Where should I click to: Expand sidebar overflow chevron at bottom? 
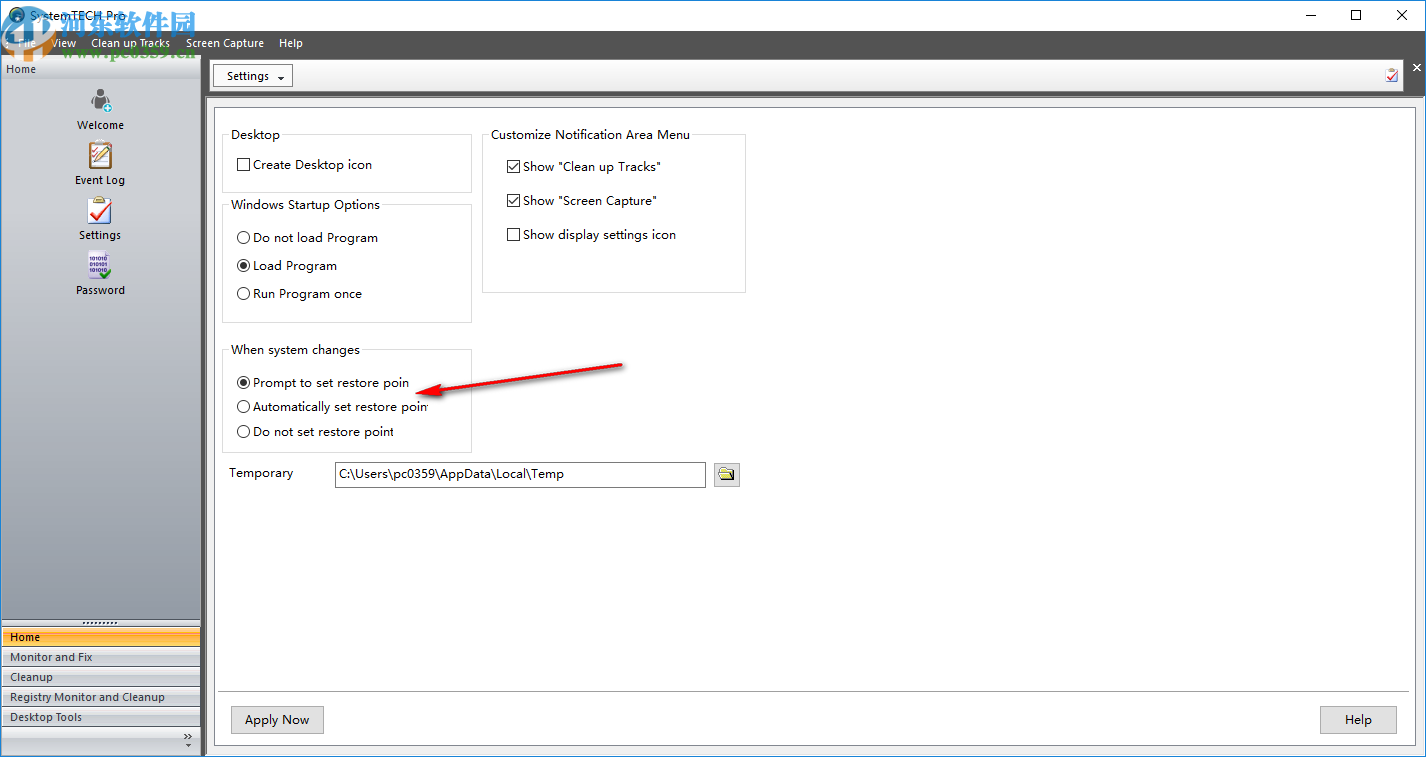188,739
